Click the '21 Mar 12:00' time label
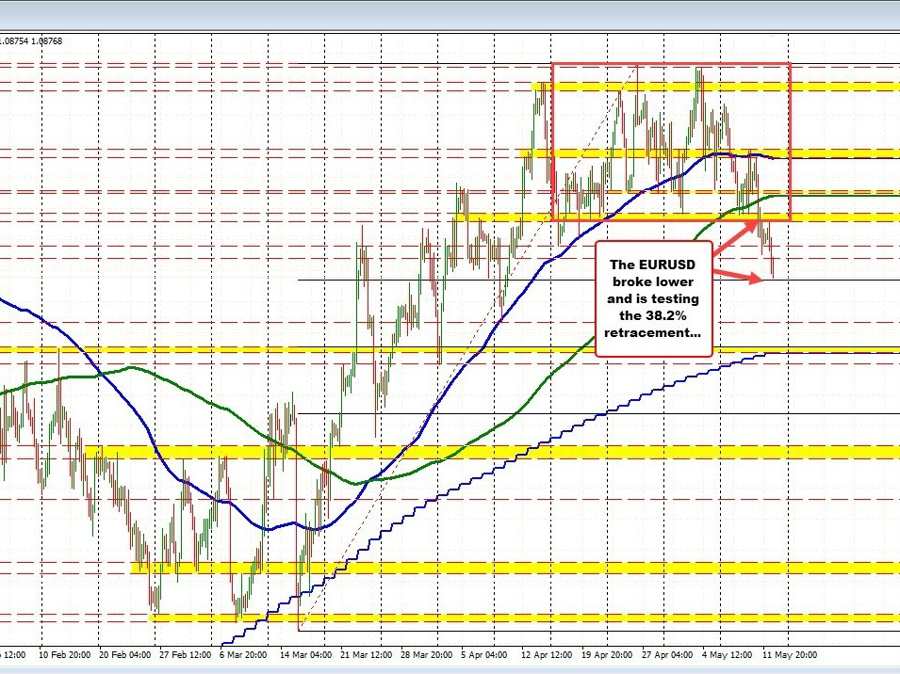The image size is (900, 674). (x=366, y=654)
